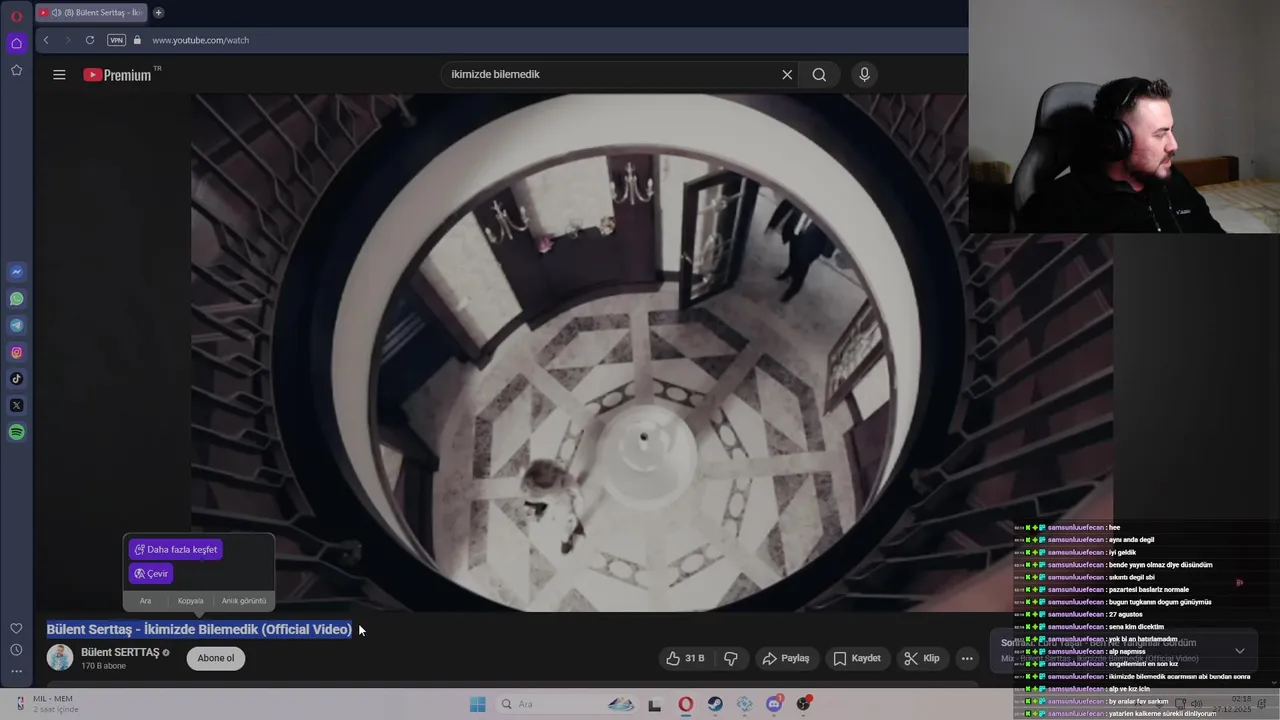The width and height of the screenshot is (1280, 720).
Task: Open Instagram in the Opera sidebar
Action: [16, 352]
